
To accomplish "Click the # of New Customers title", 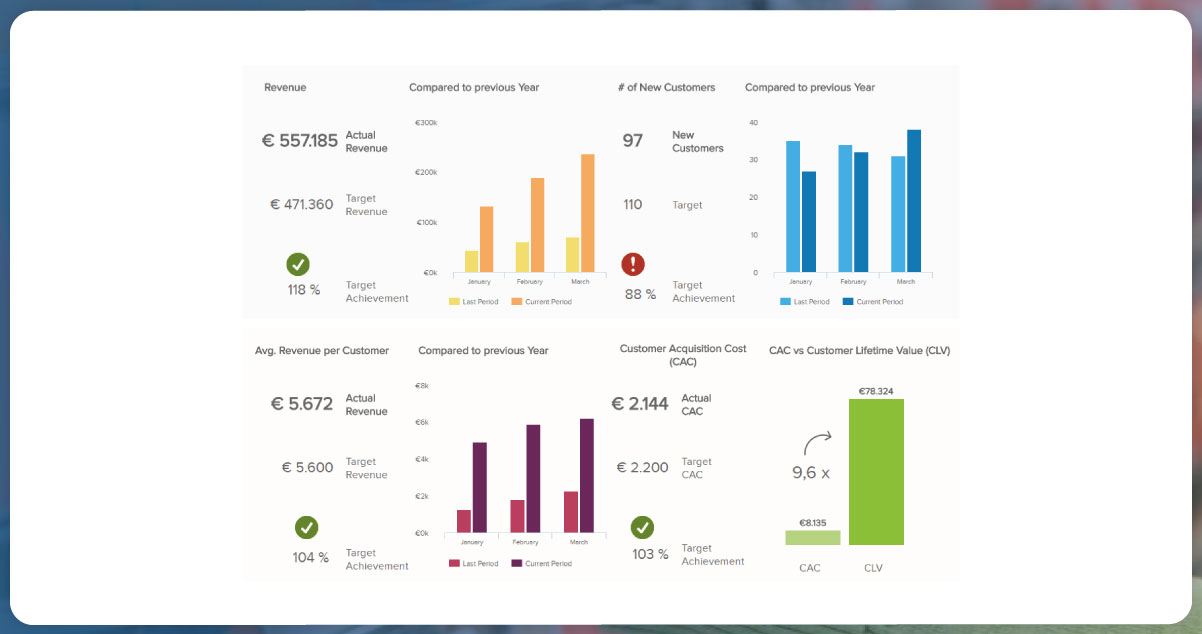I will (x=667, y=87).
